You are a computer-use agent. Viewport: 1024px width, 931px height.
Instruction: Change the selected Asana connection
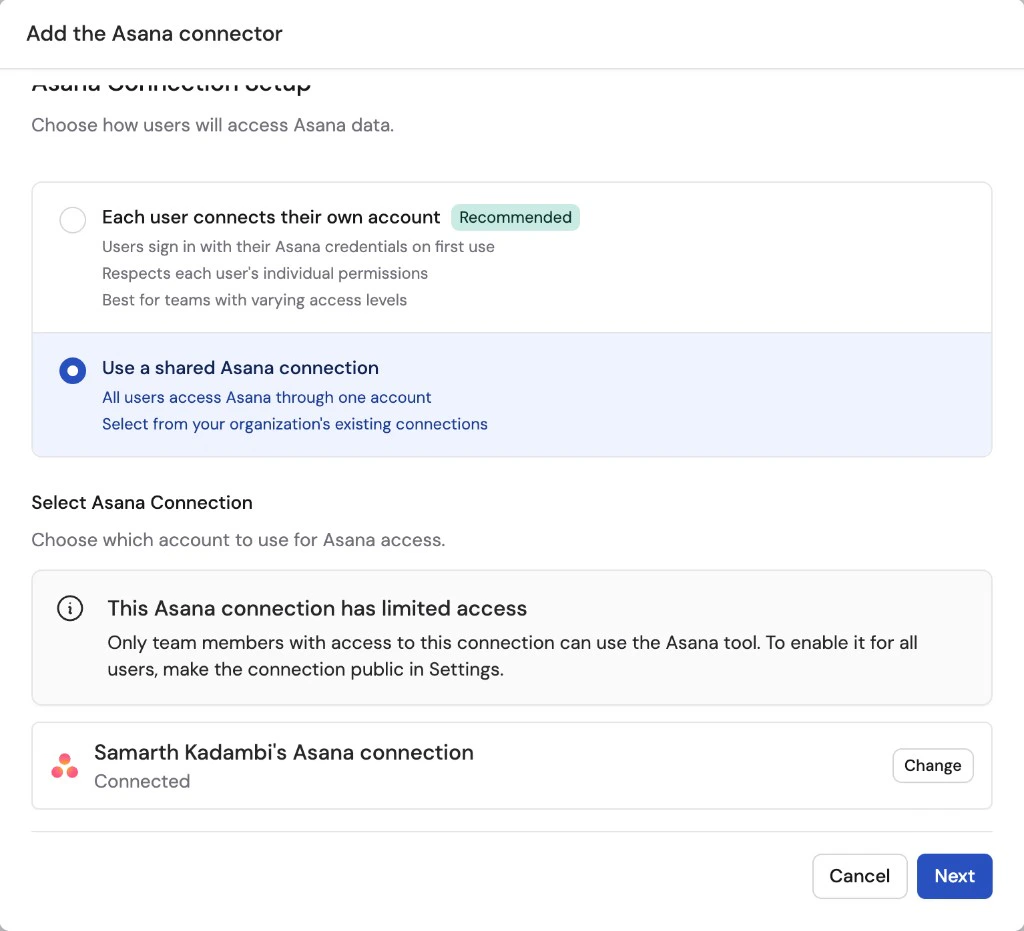[x=932, y=765]
